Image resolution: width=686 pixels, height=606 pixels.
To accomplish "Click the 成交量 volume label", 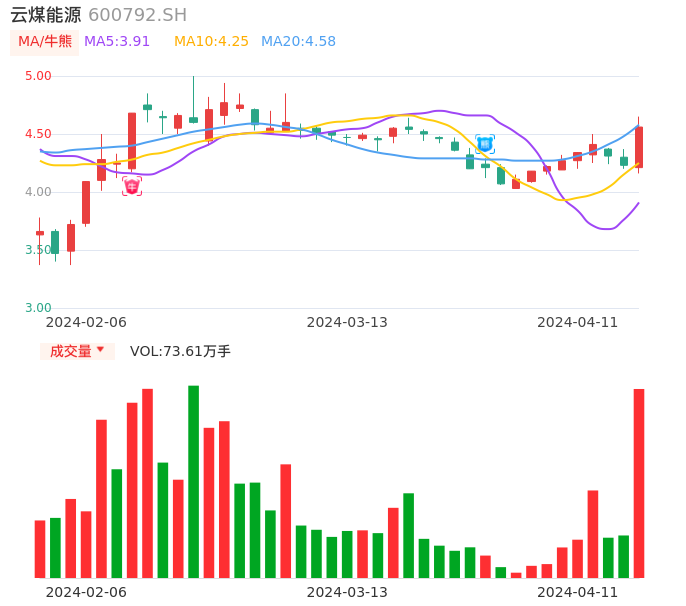I will point(70,351).
